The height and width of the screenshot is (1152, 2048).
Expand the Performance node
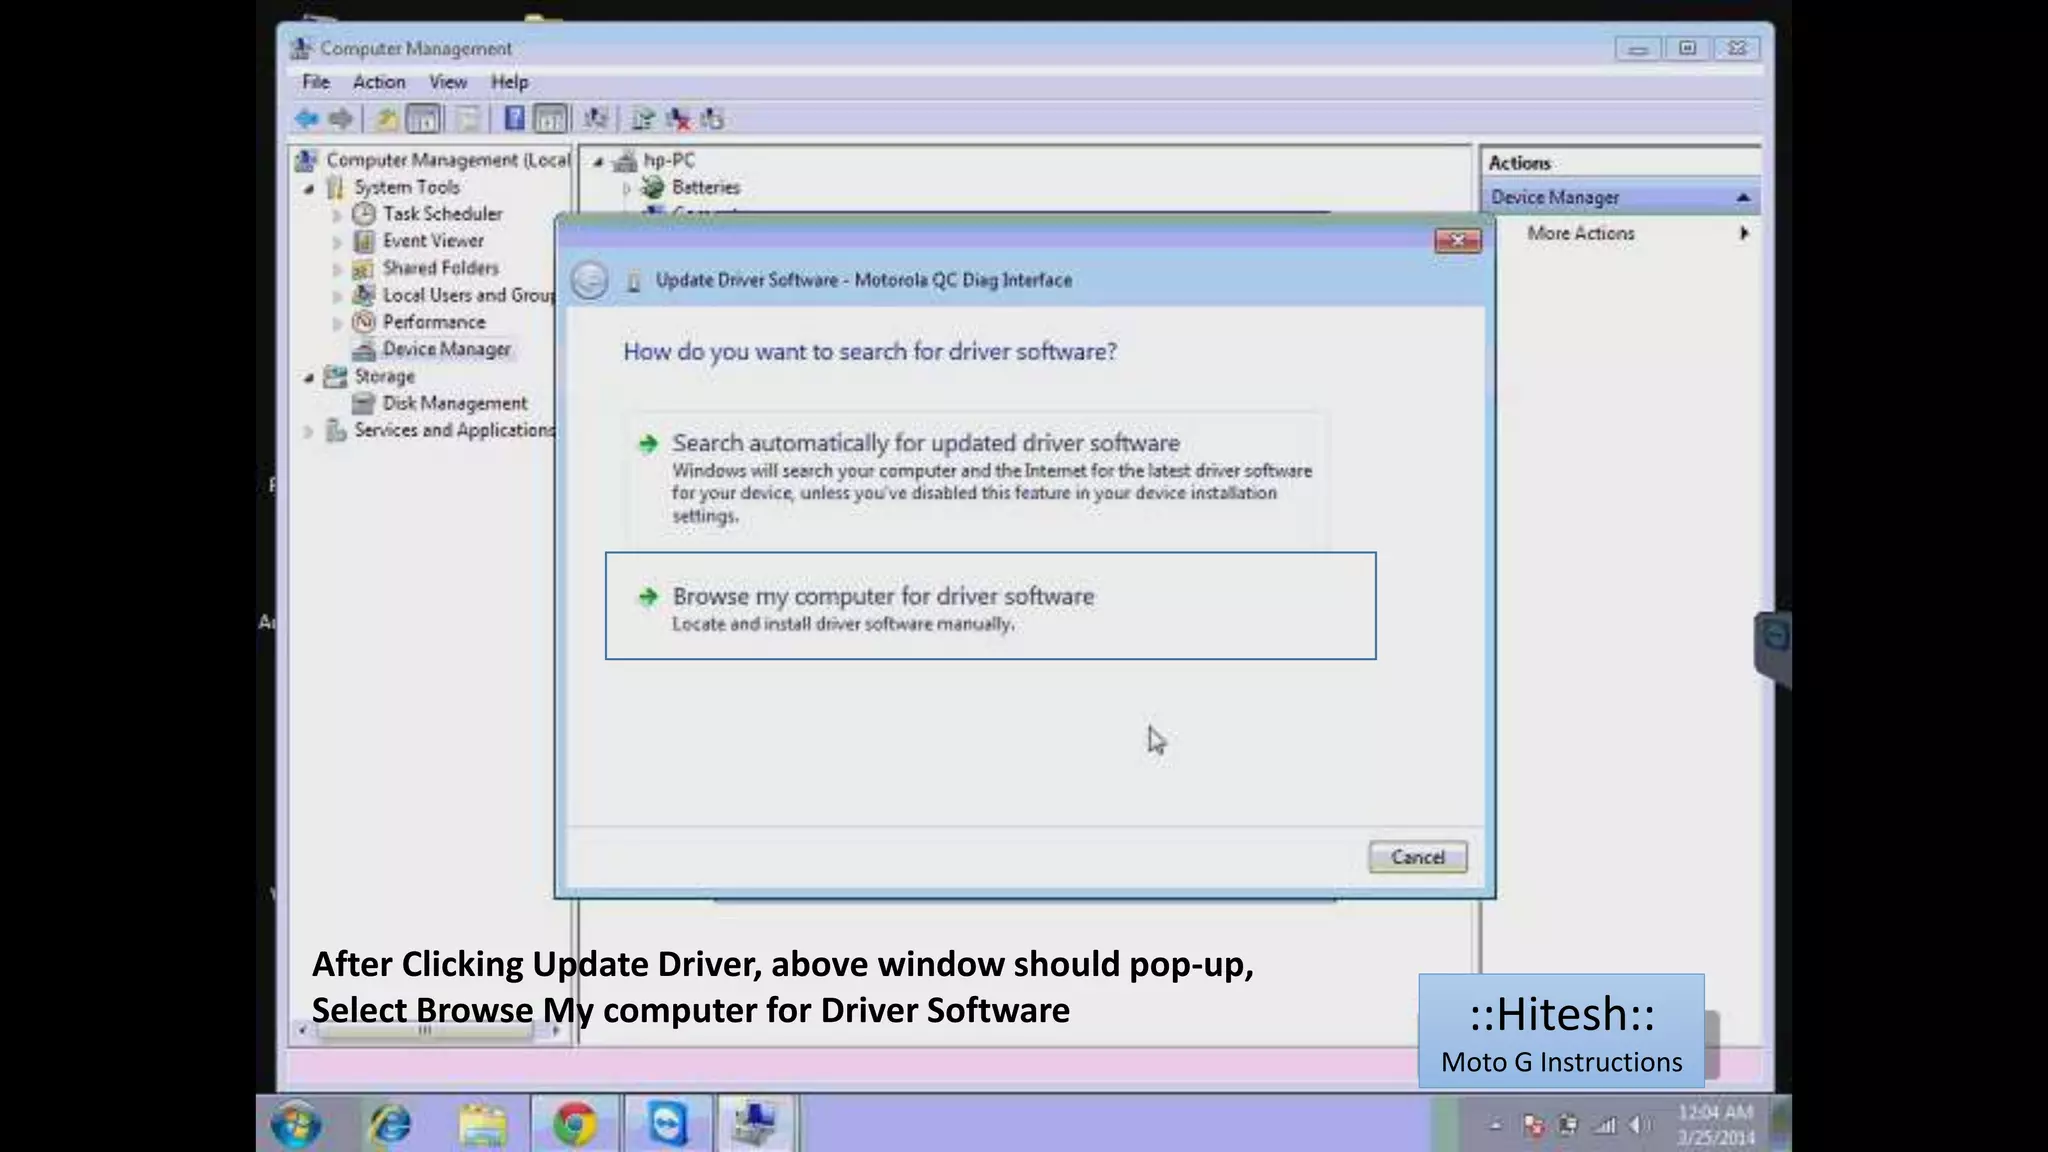pos(337,323)
